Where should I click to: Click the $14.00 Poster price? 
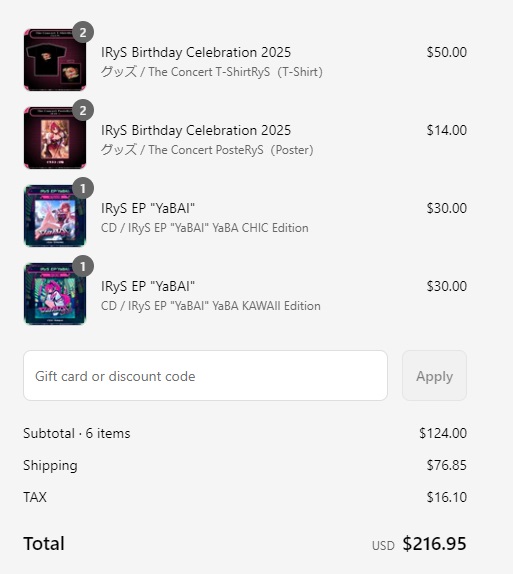click(447, 130)
